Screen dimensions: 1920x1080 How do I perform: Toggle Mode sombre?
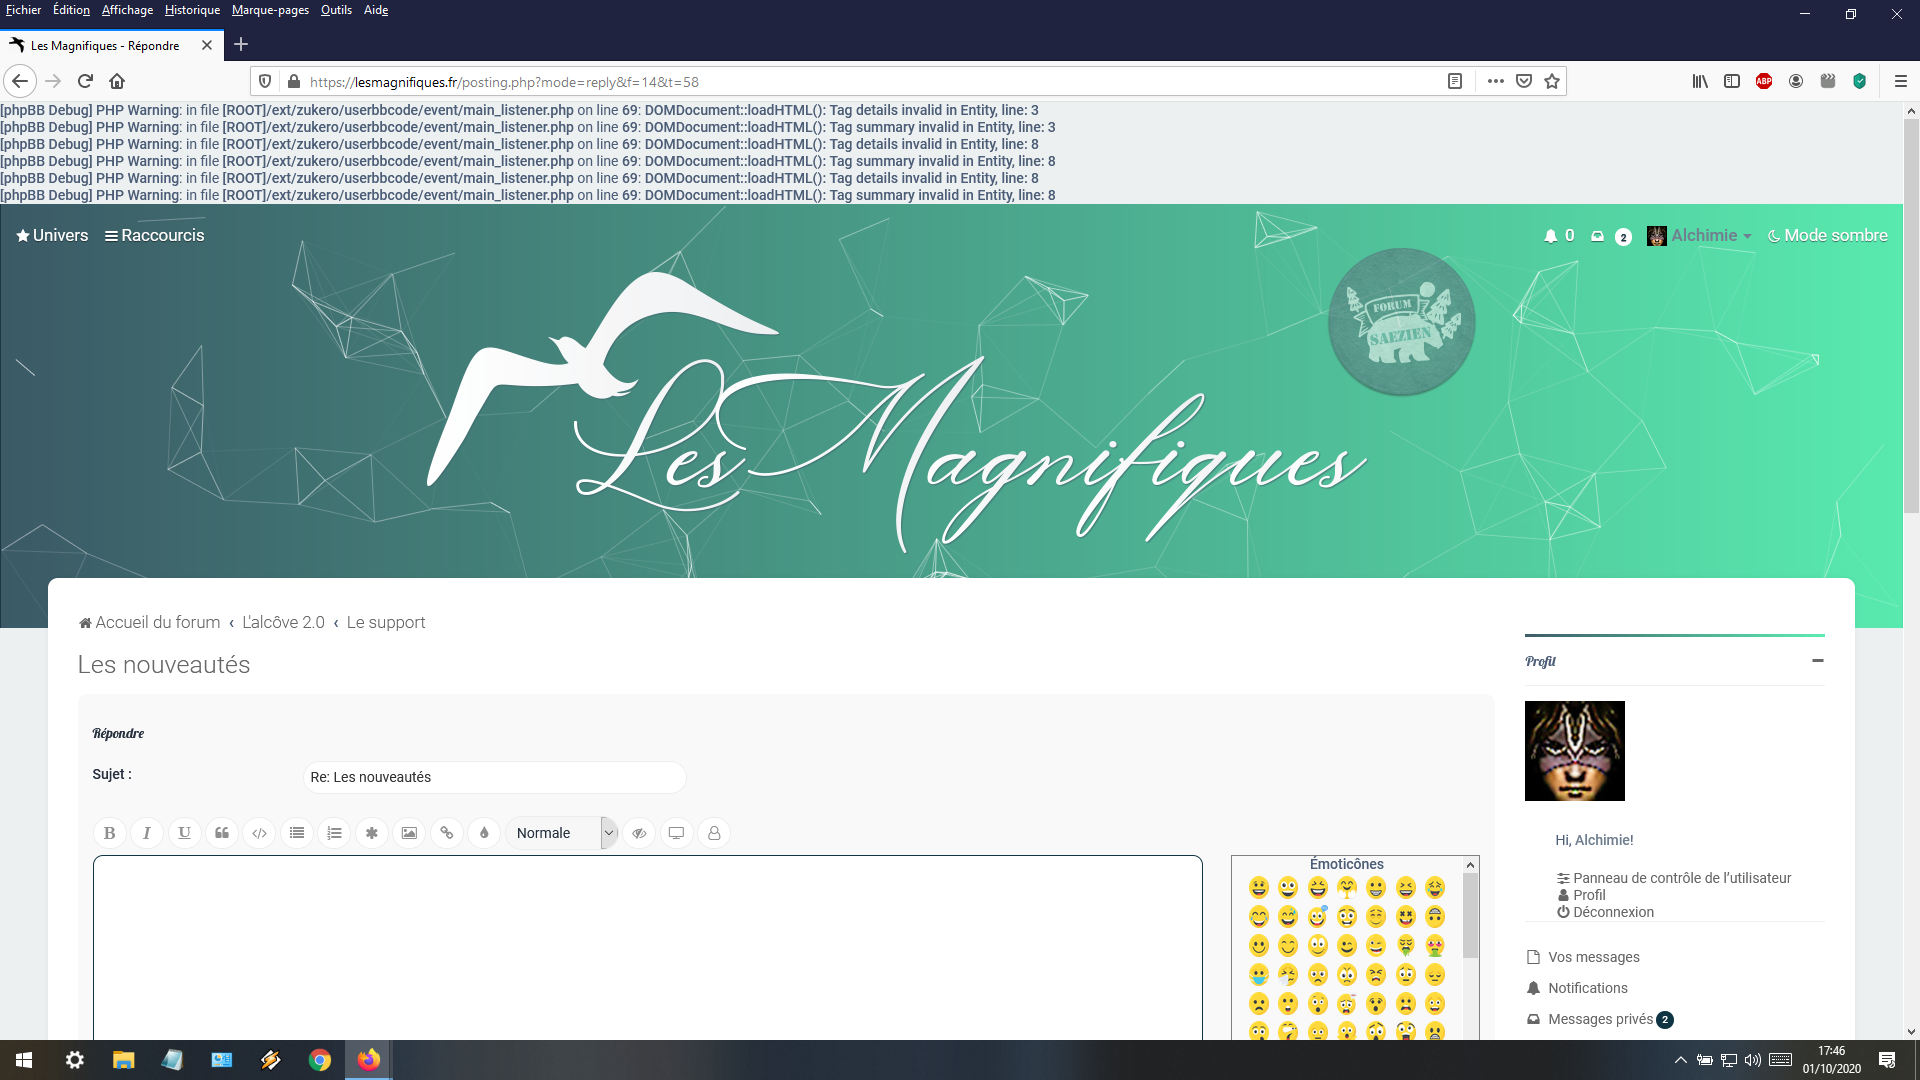pyautogui.click(x=1828, y=236)
